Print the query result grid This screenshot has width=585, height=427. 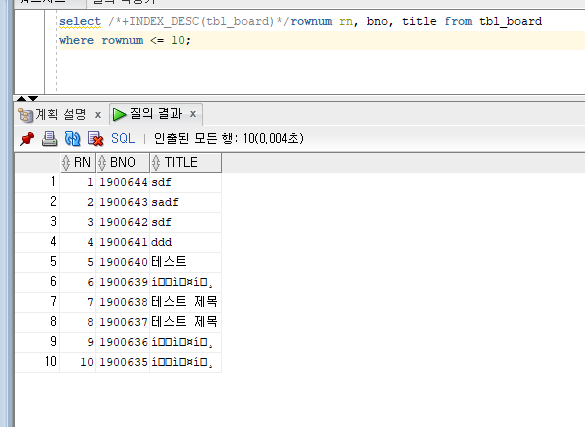(49, 139)
